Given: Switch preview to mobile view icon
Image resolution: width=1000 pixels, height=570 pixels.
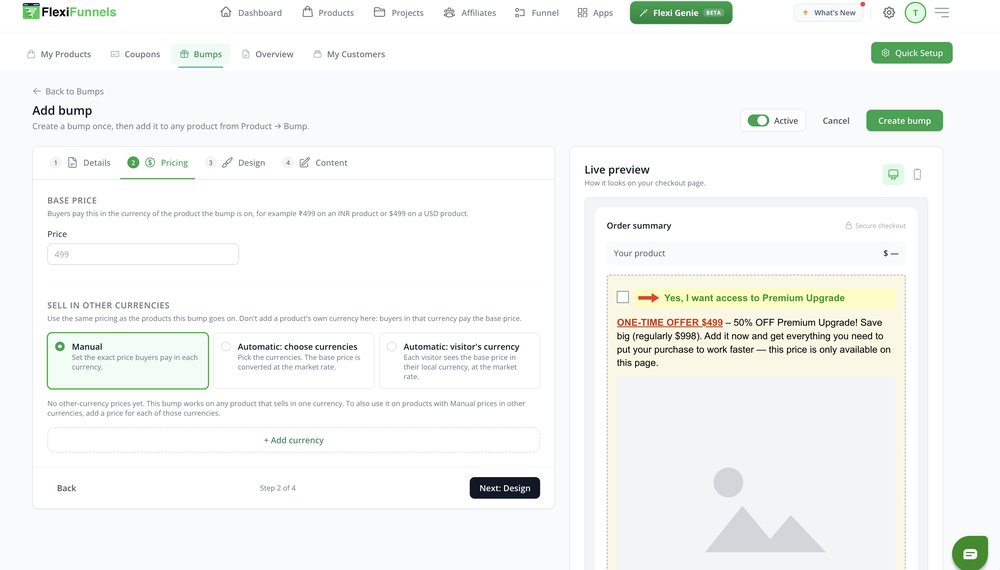Looking at the screenshot, I should (x=917, y=174).
